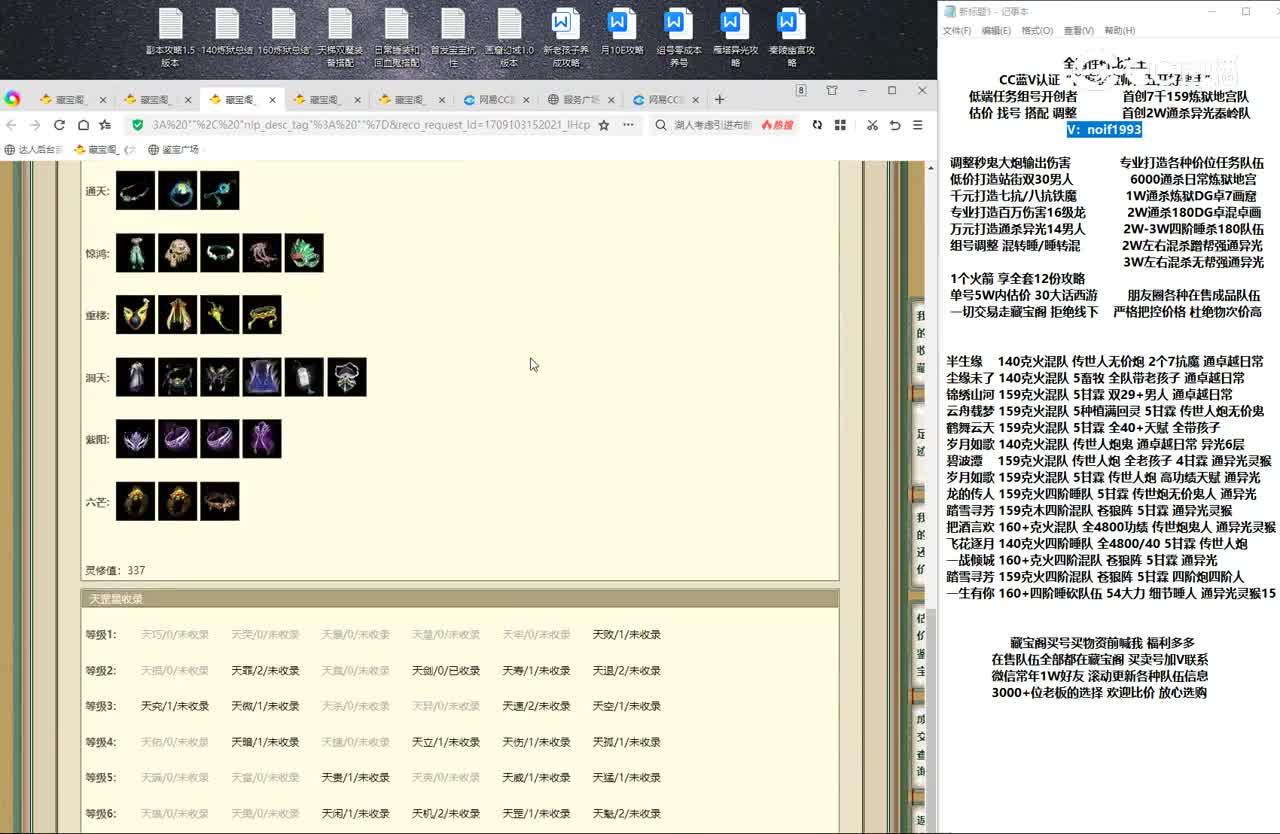
Task: Click the 天究/1/未收录 entry
Action: [175, 706]
